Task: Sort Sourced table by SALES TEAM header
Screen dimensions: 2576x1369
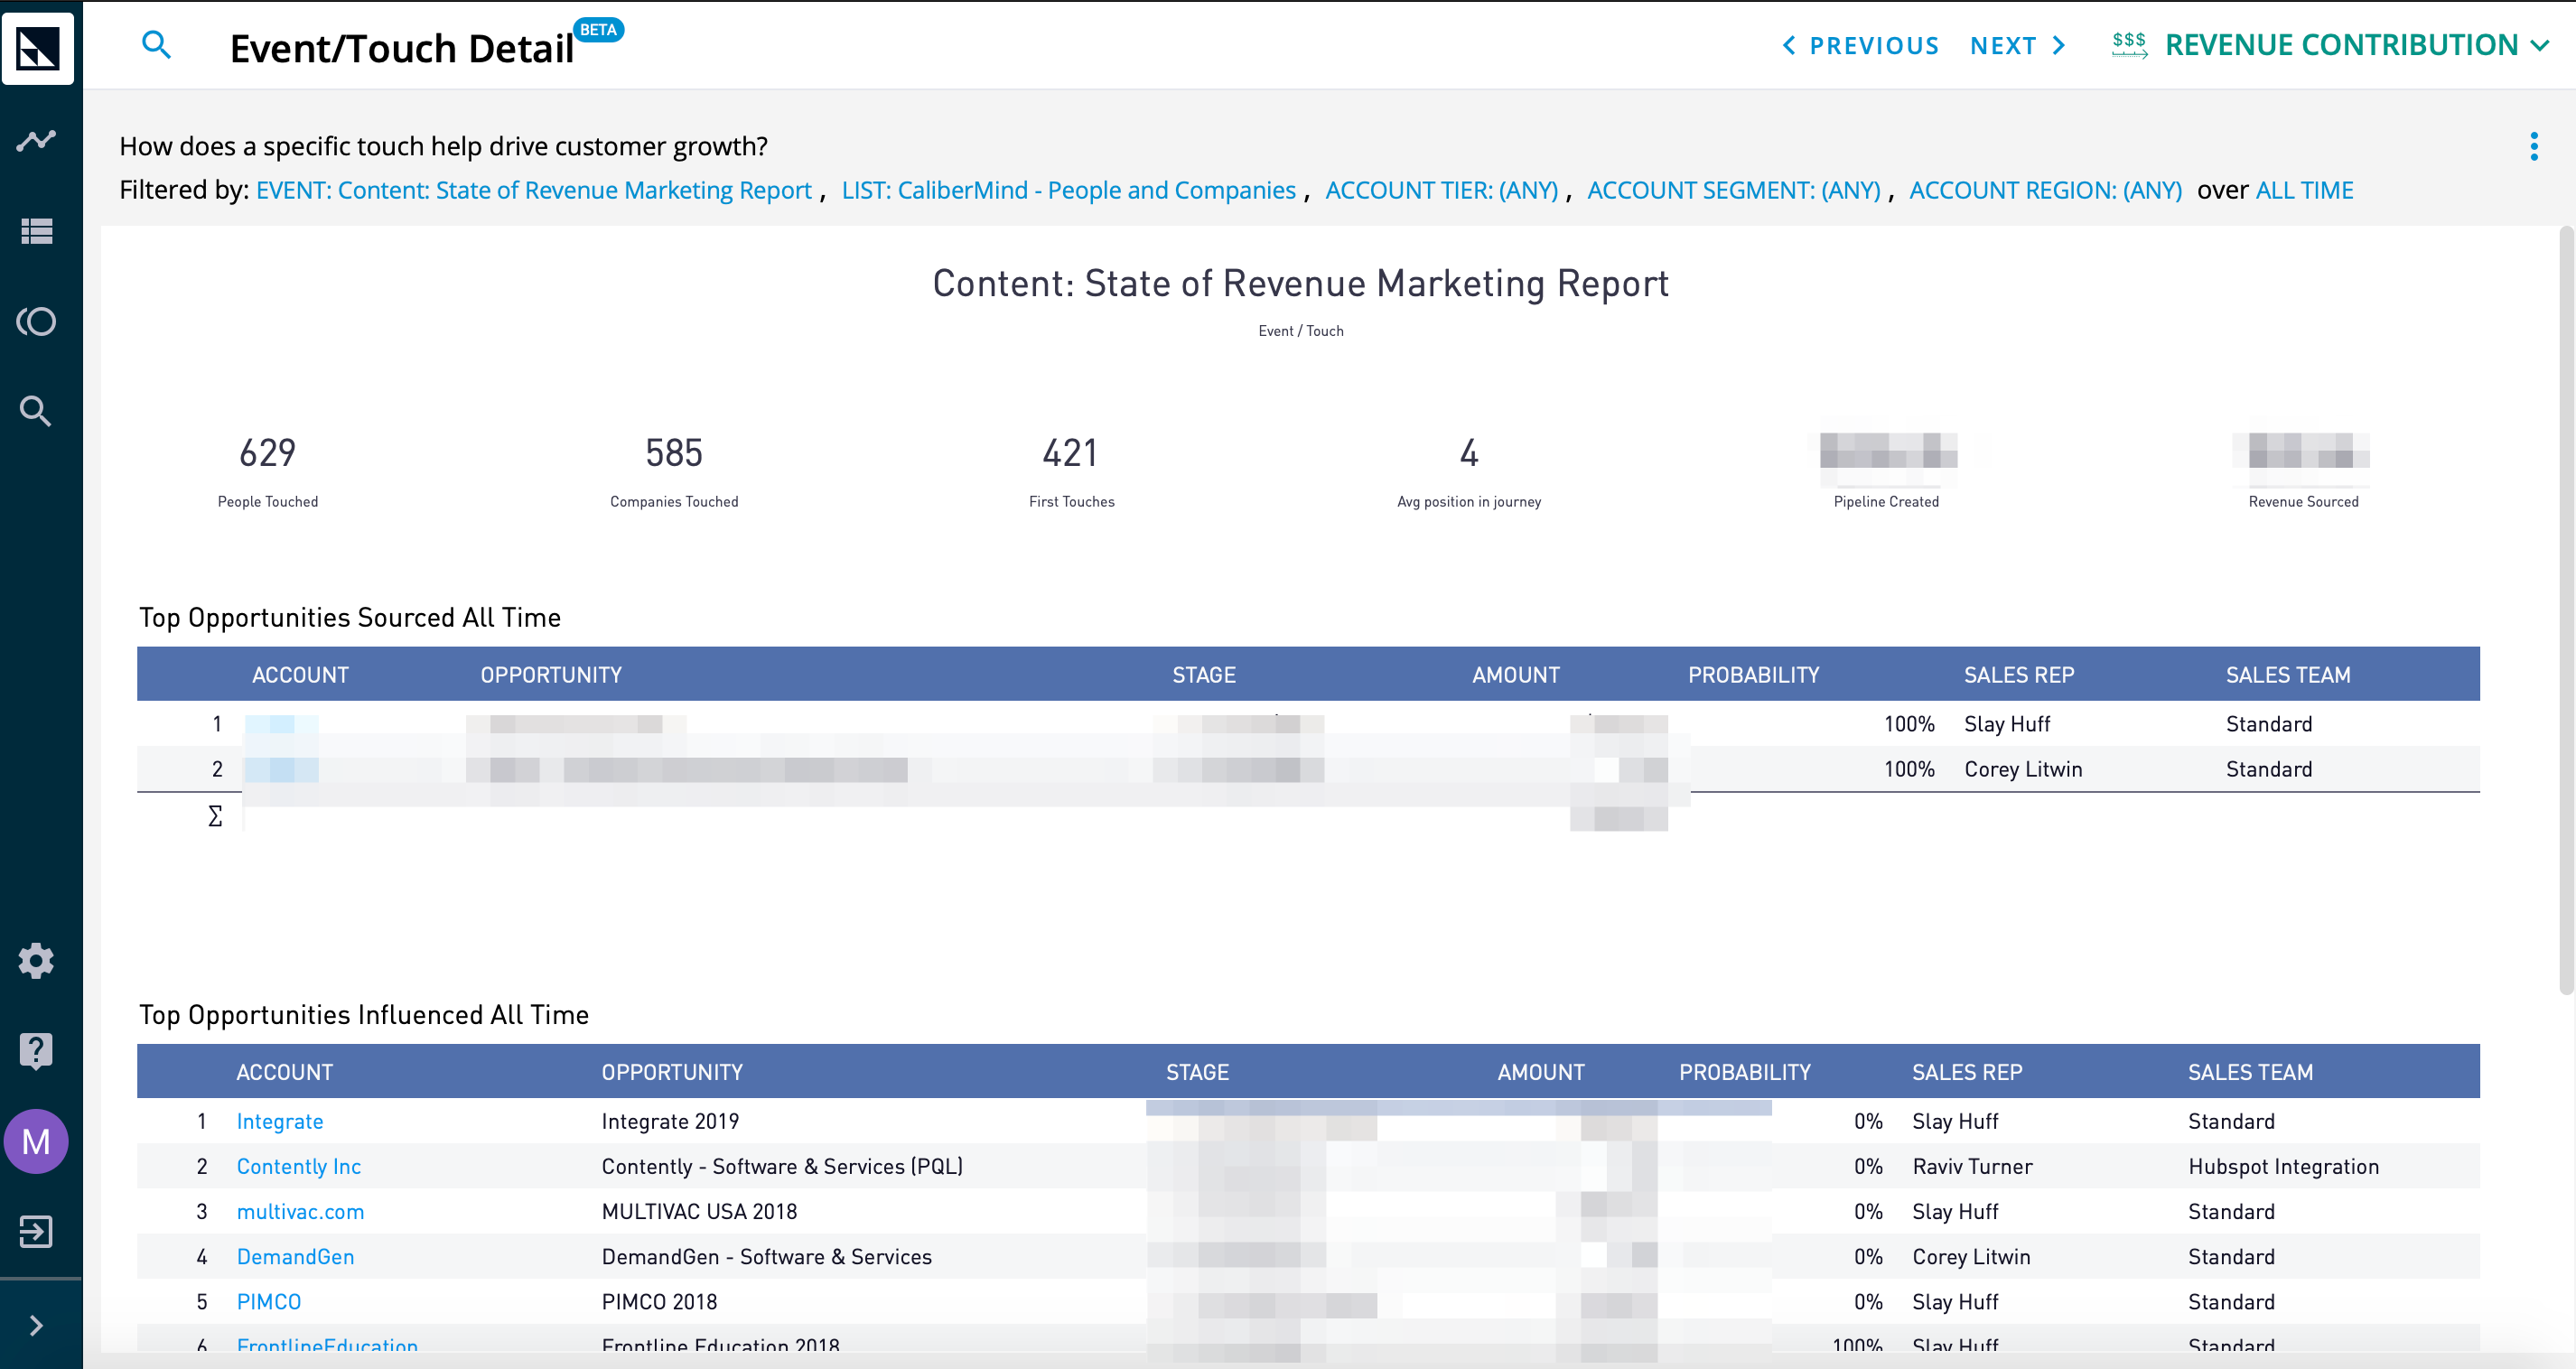Action: 2288,675
